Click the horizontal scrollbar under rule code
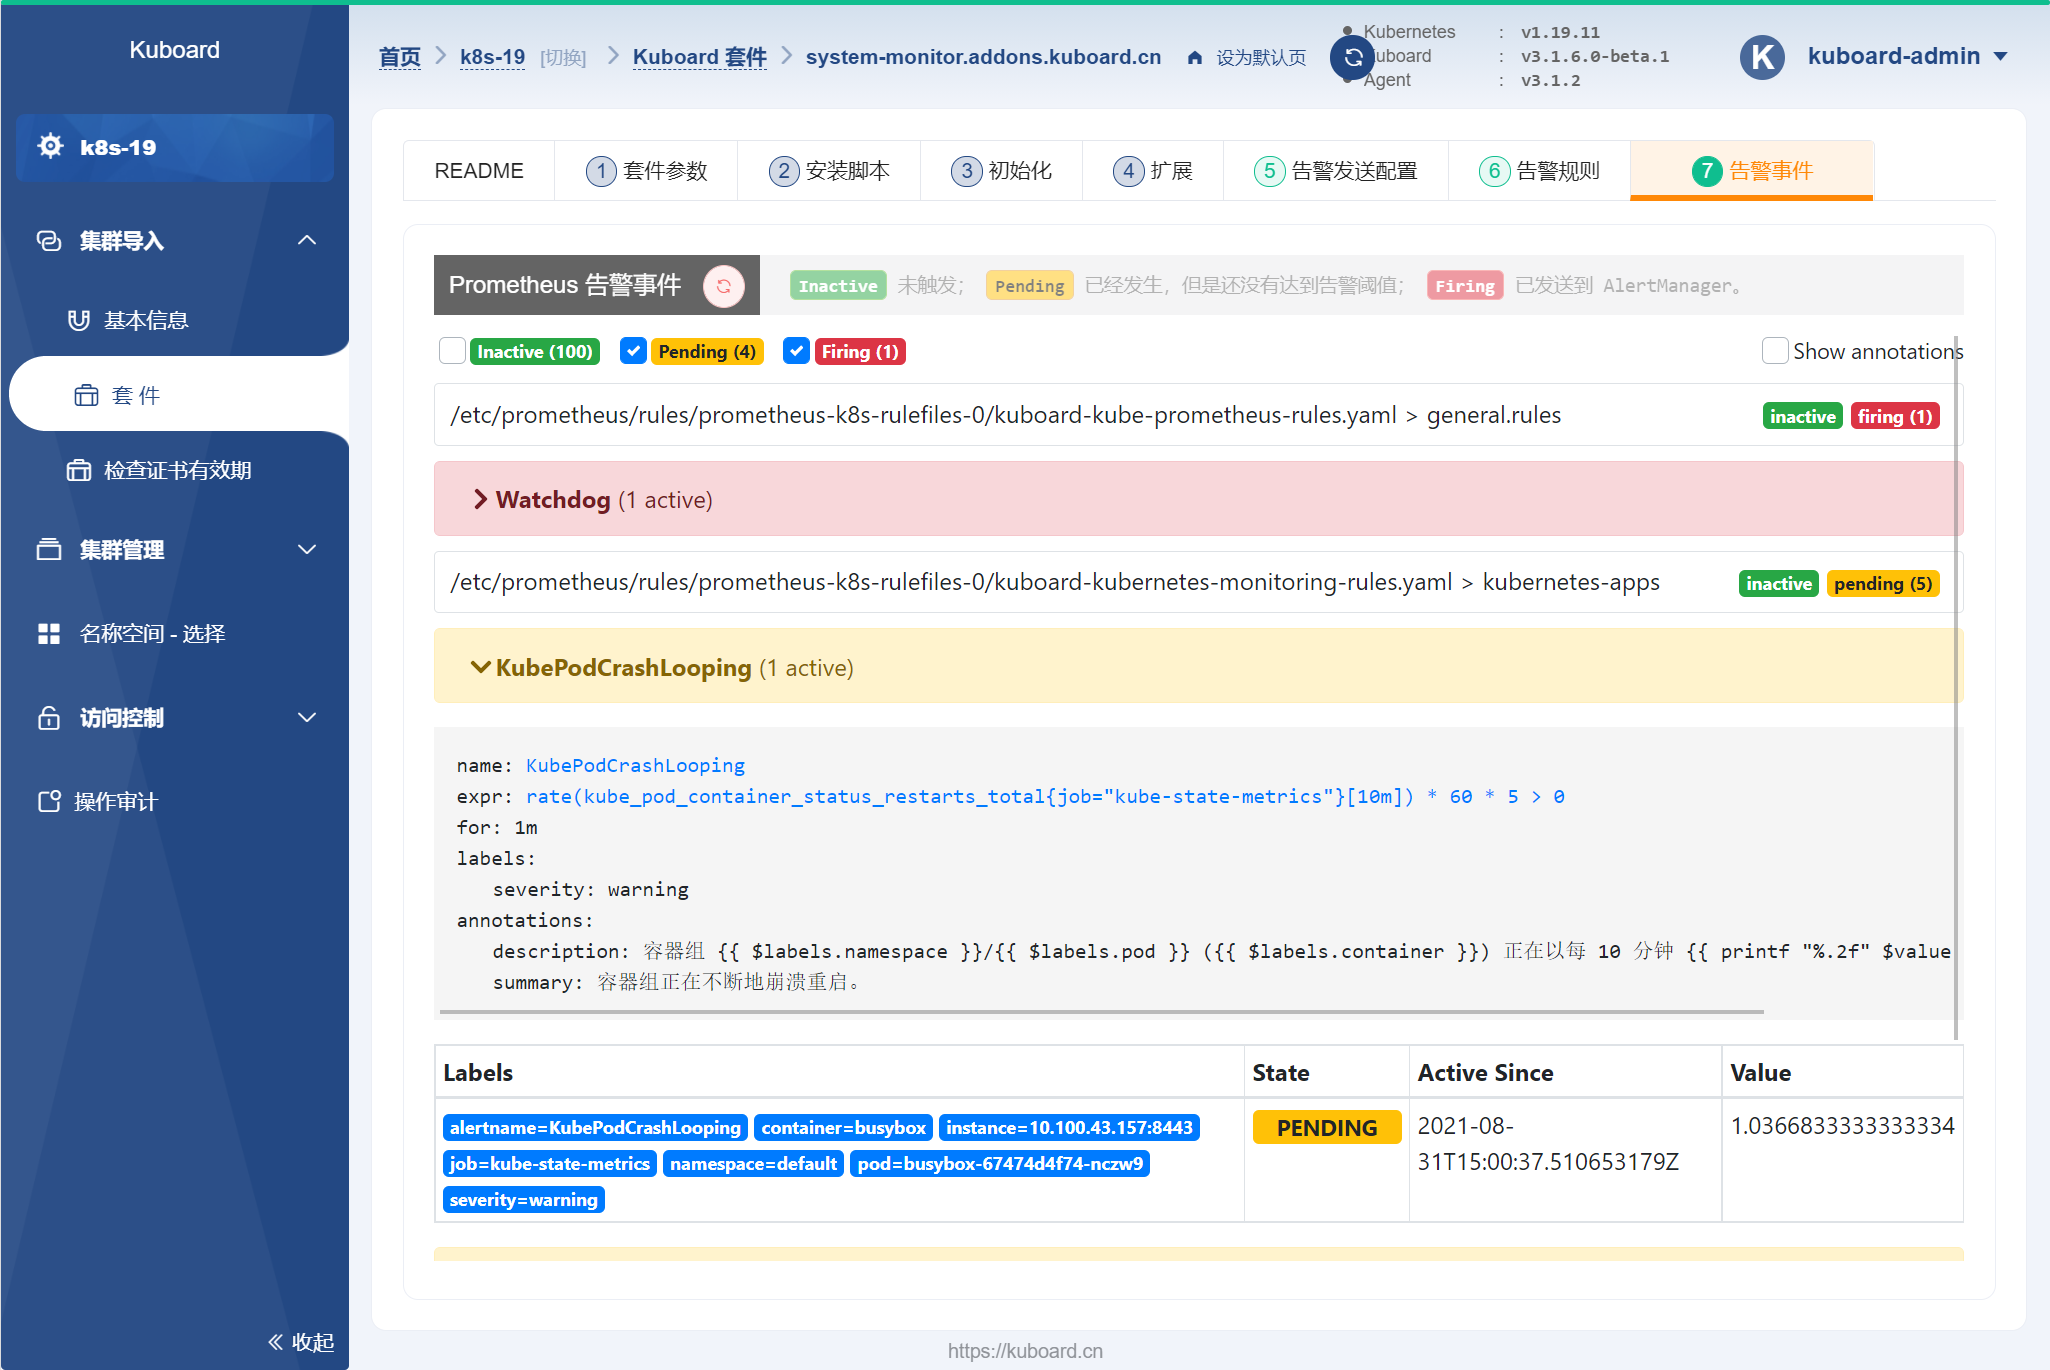 pos(1101,1012)
